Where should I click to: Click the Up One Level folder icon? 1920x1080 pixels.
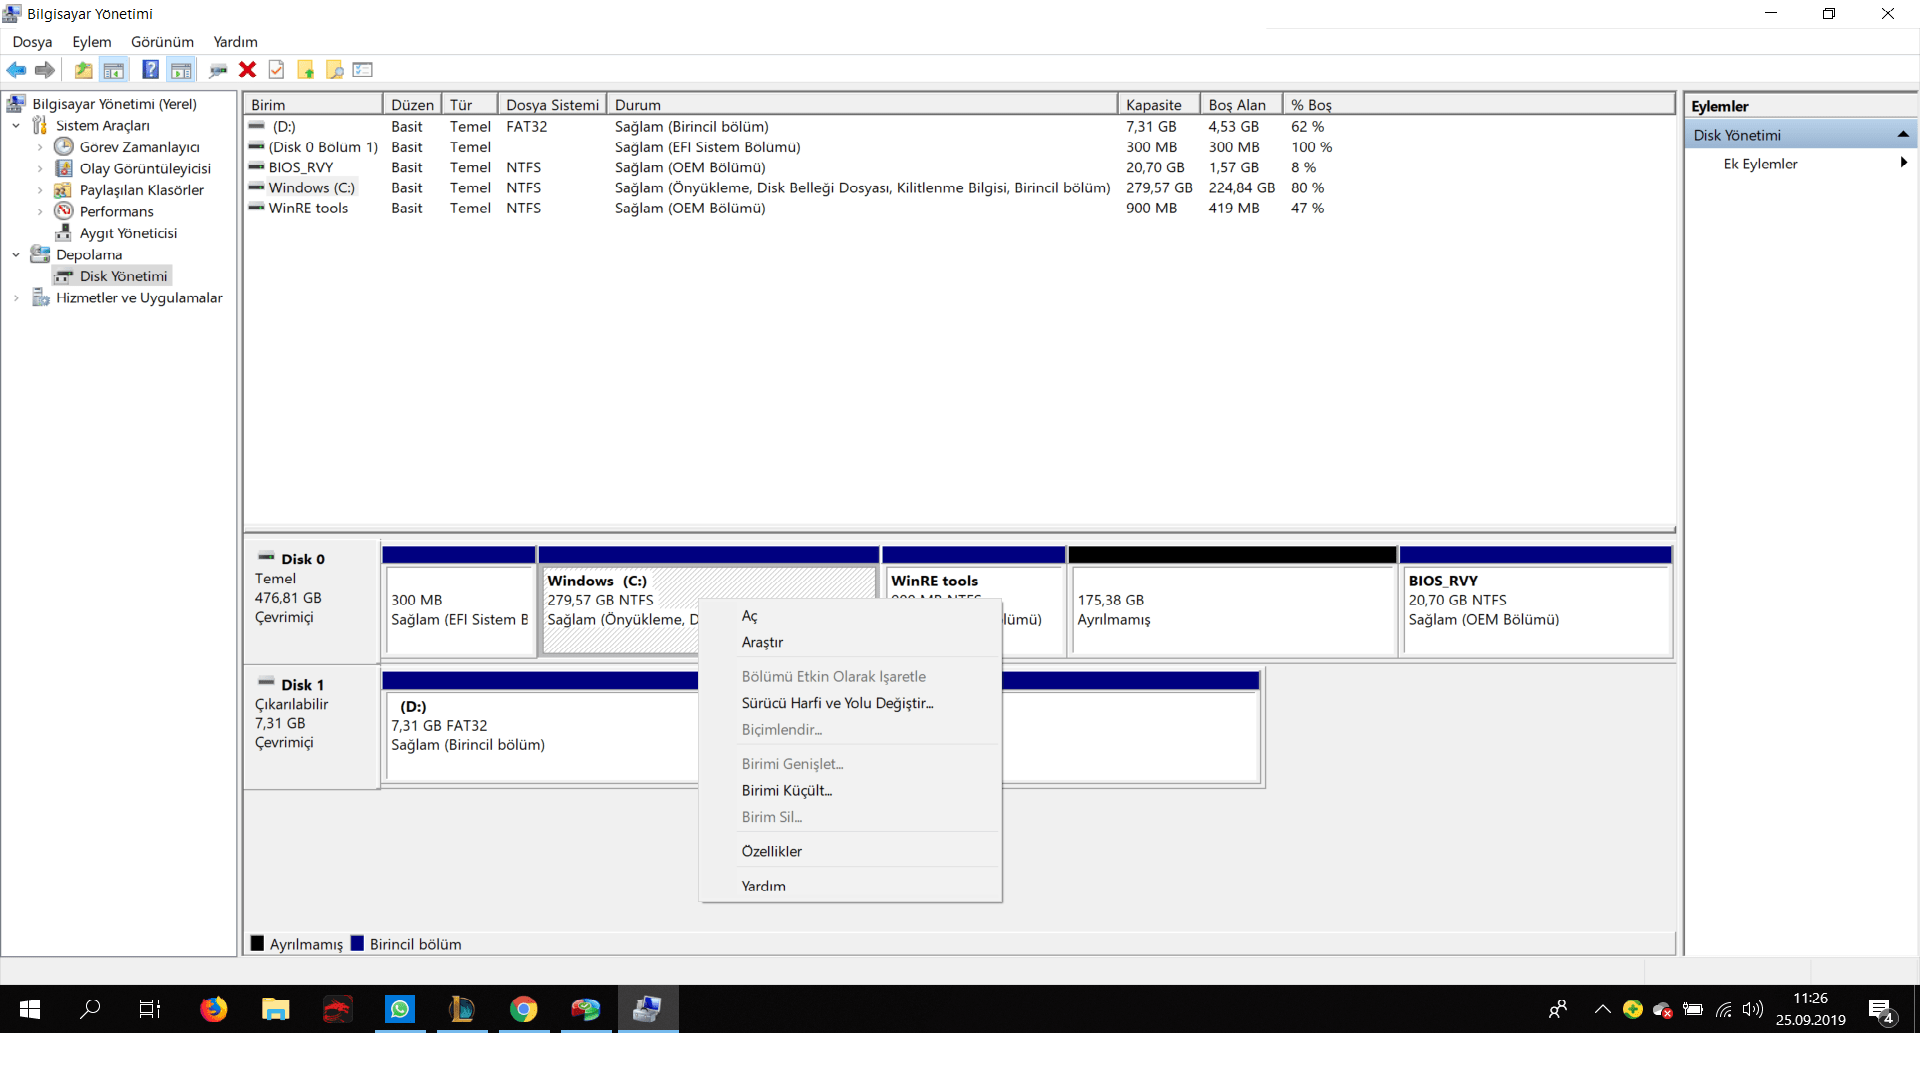[84, 70]
